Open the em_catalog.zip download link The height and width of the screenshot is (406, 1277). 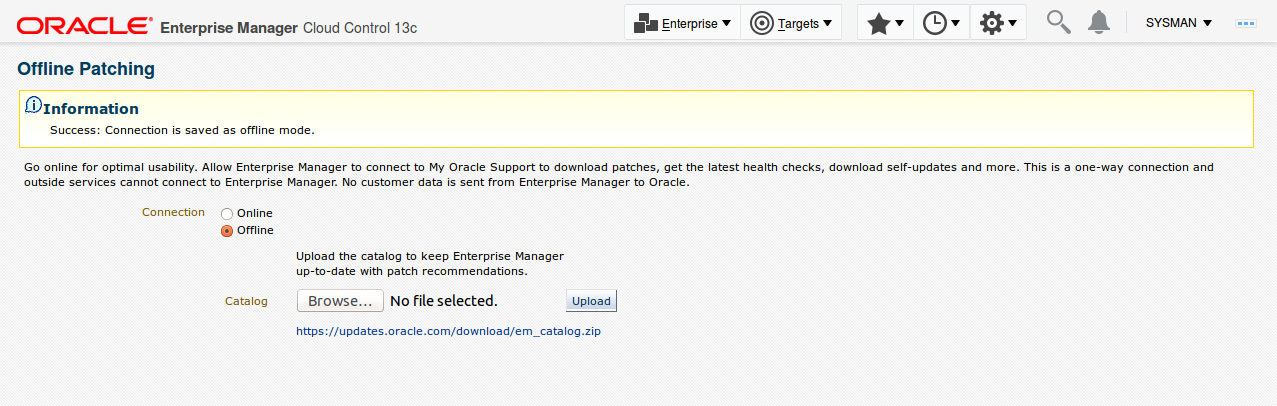pyautogui.click(x=448, y=330)
